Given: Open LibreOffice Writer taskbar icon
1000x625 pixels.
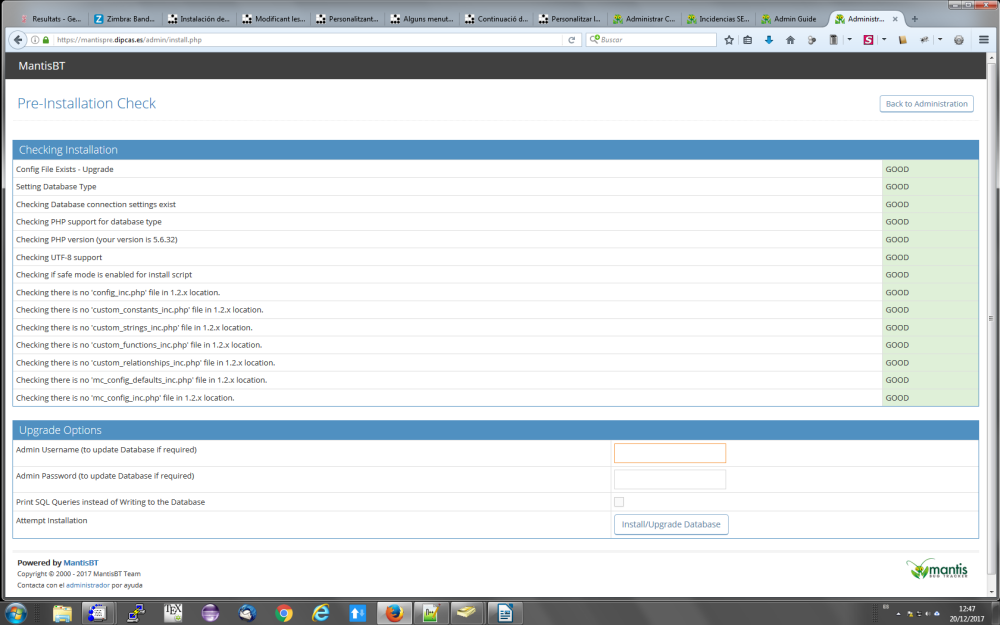Looking at the screenshot, I should pos(505,613).
